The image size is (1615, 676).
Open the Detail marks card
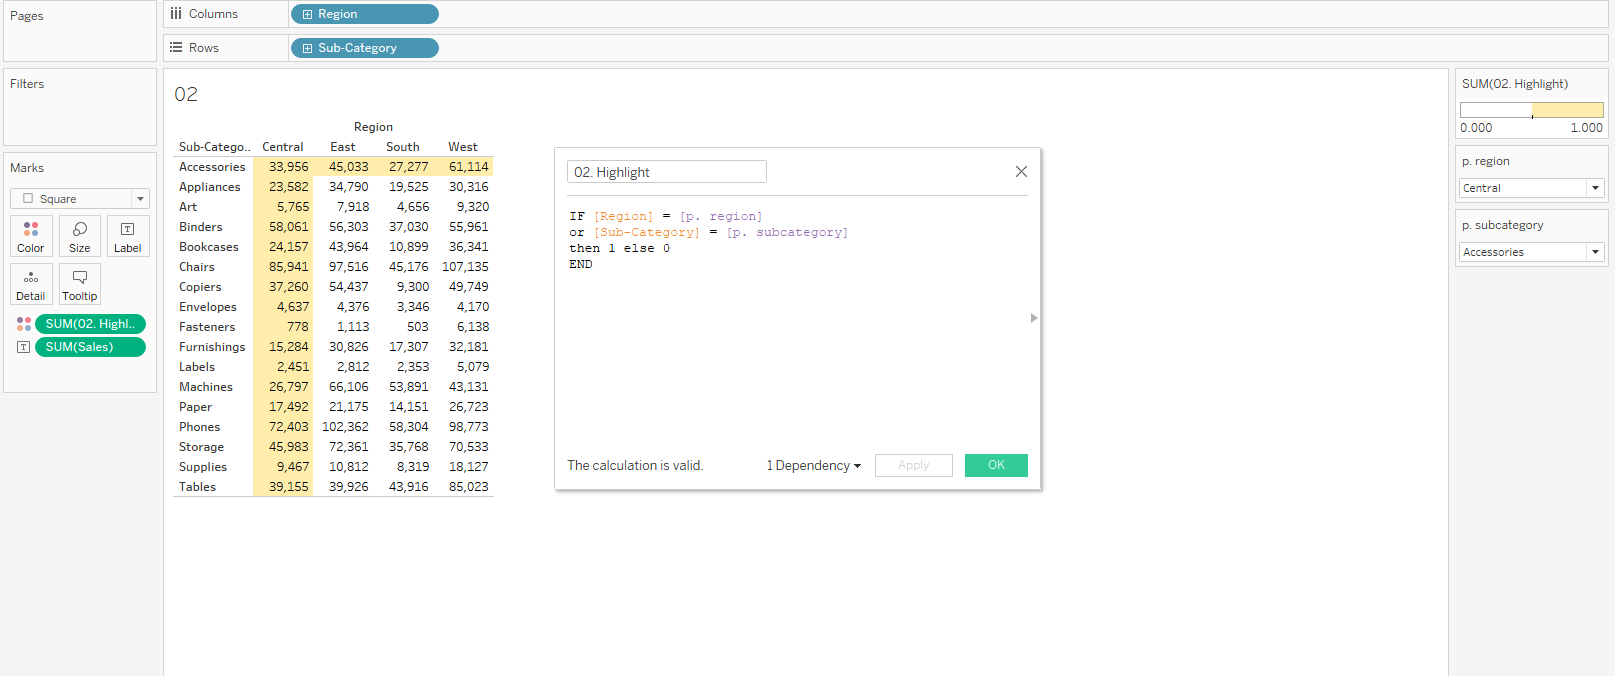[x=31, y=284]
